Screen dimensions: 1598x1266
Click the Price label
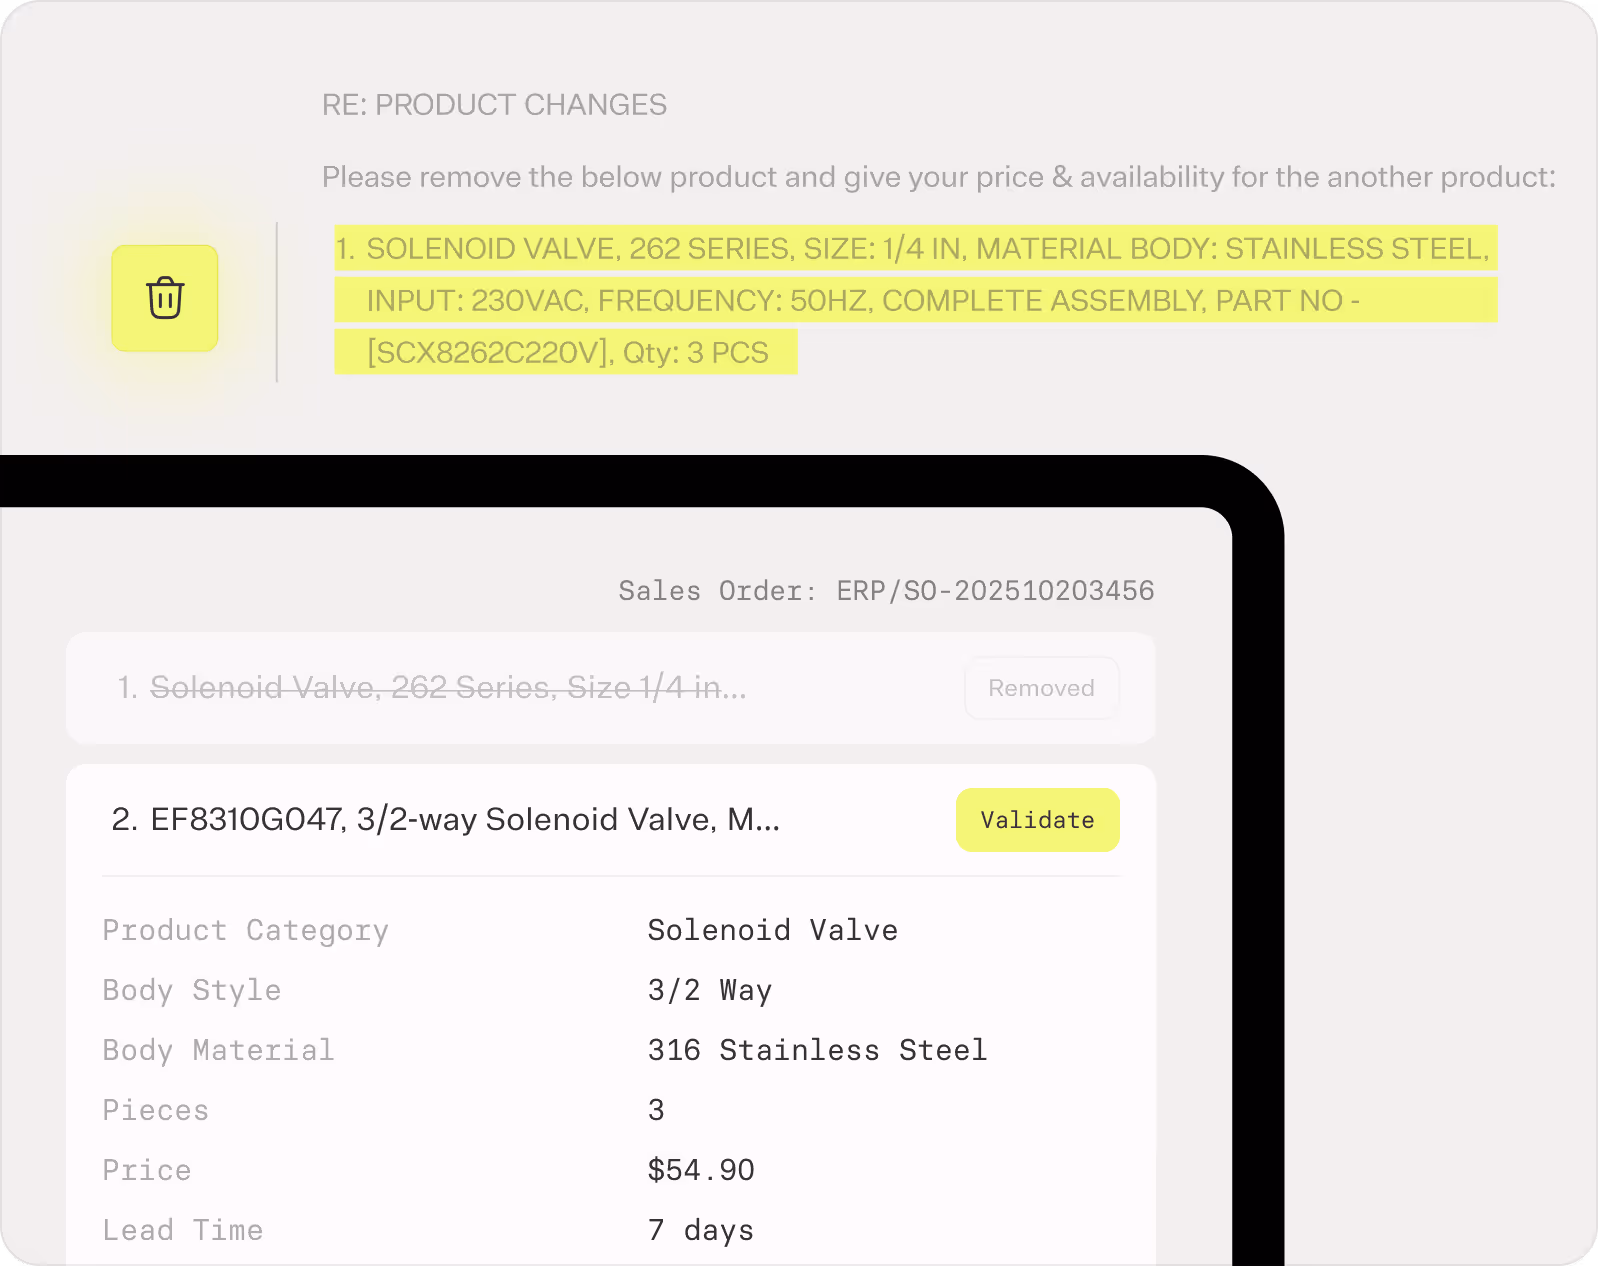click(147, 1170)
